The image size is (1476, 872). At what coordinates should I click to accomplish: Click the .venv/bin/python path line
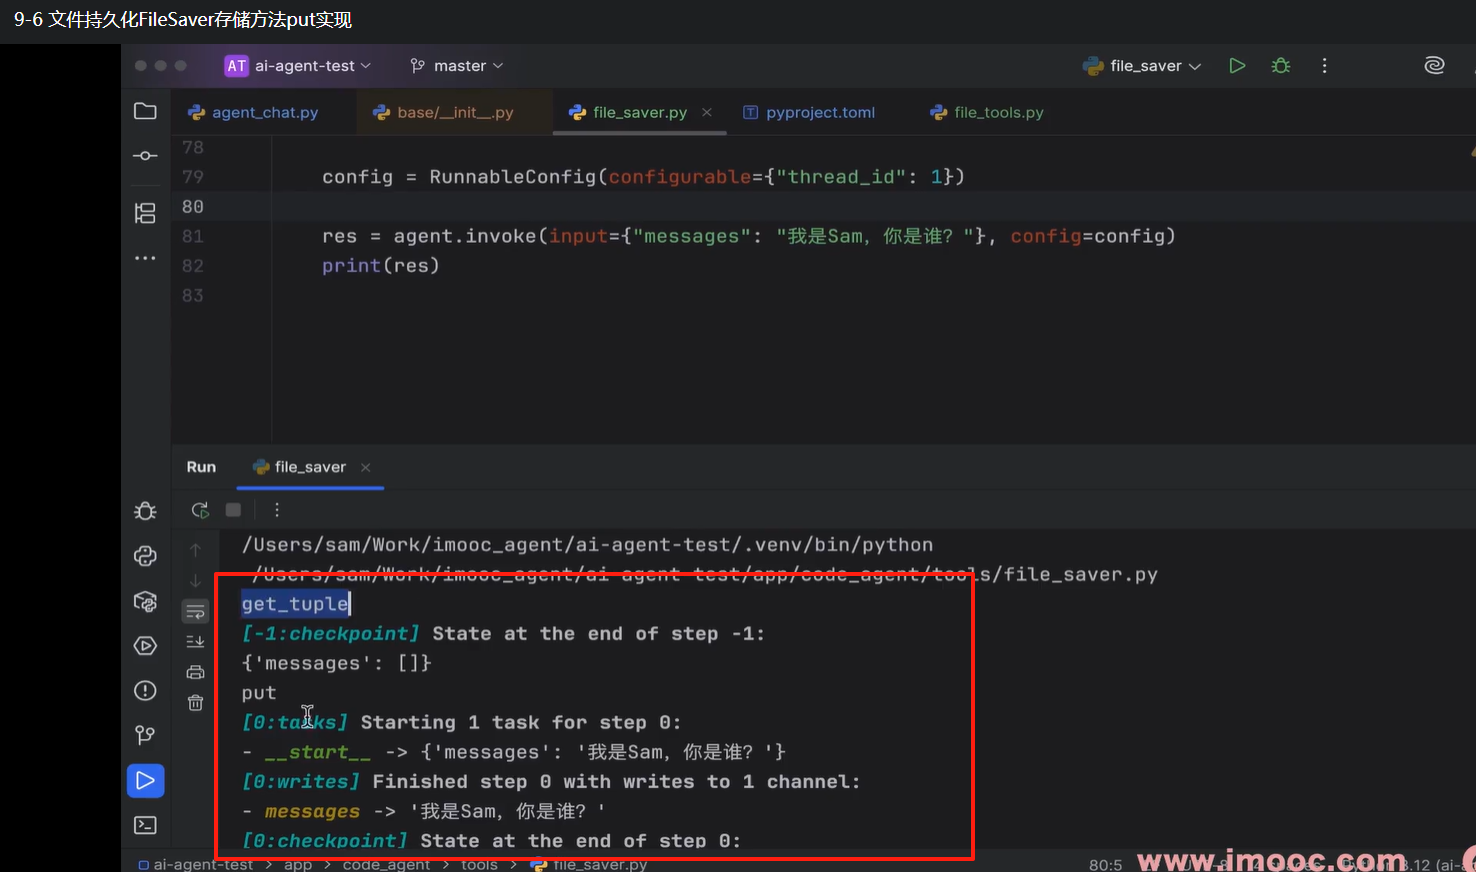pos(587,544)
